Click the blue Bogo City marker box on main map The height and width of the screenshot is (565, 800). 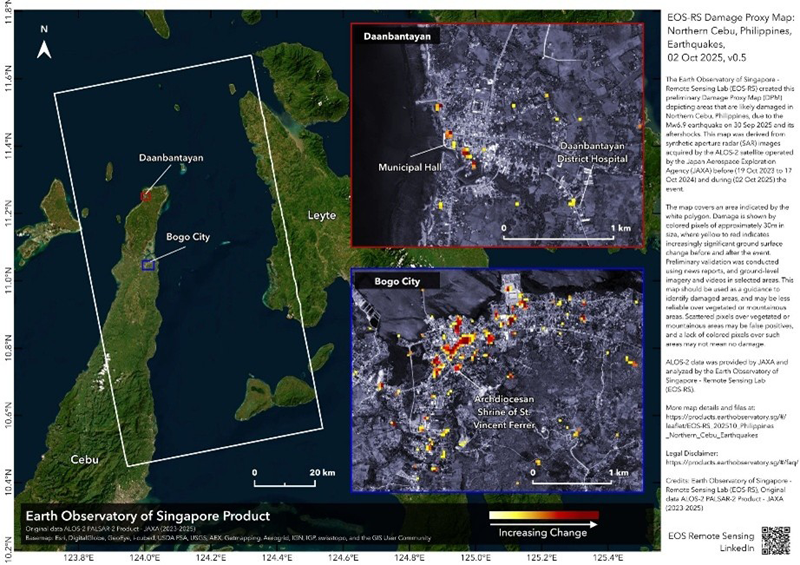(148, 265)
